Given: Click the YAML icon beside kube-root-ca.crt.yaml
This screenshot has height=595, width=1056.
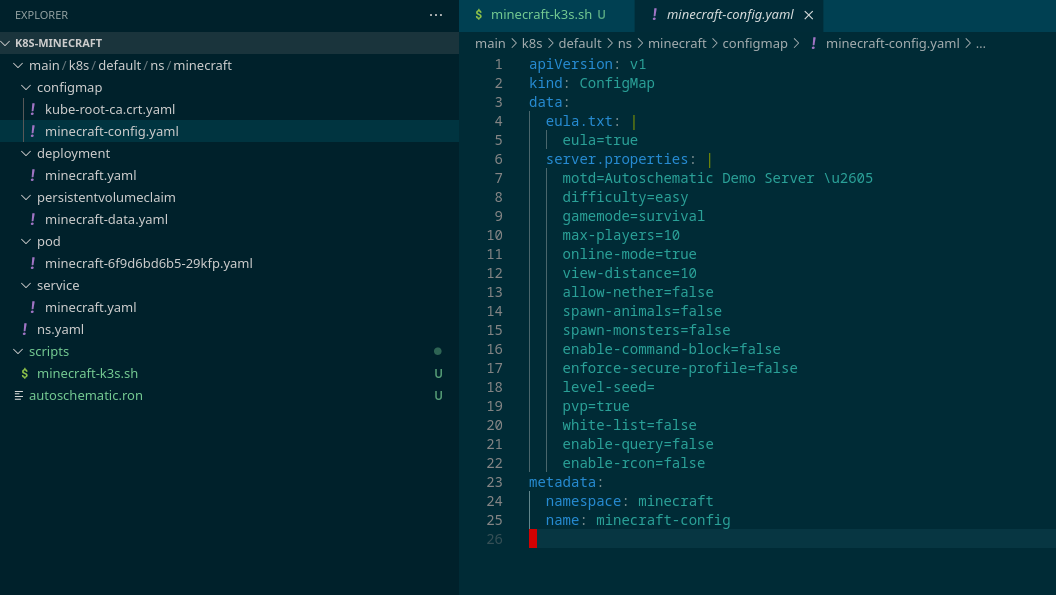Looking at the screenshot, I should [33, 109].
